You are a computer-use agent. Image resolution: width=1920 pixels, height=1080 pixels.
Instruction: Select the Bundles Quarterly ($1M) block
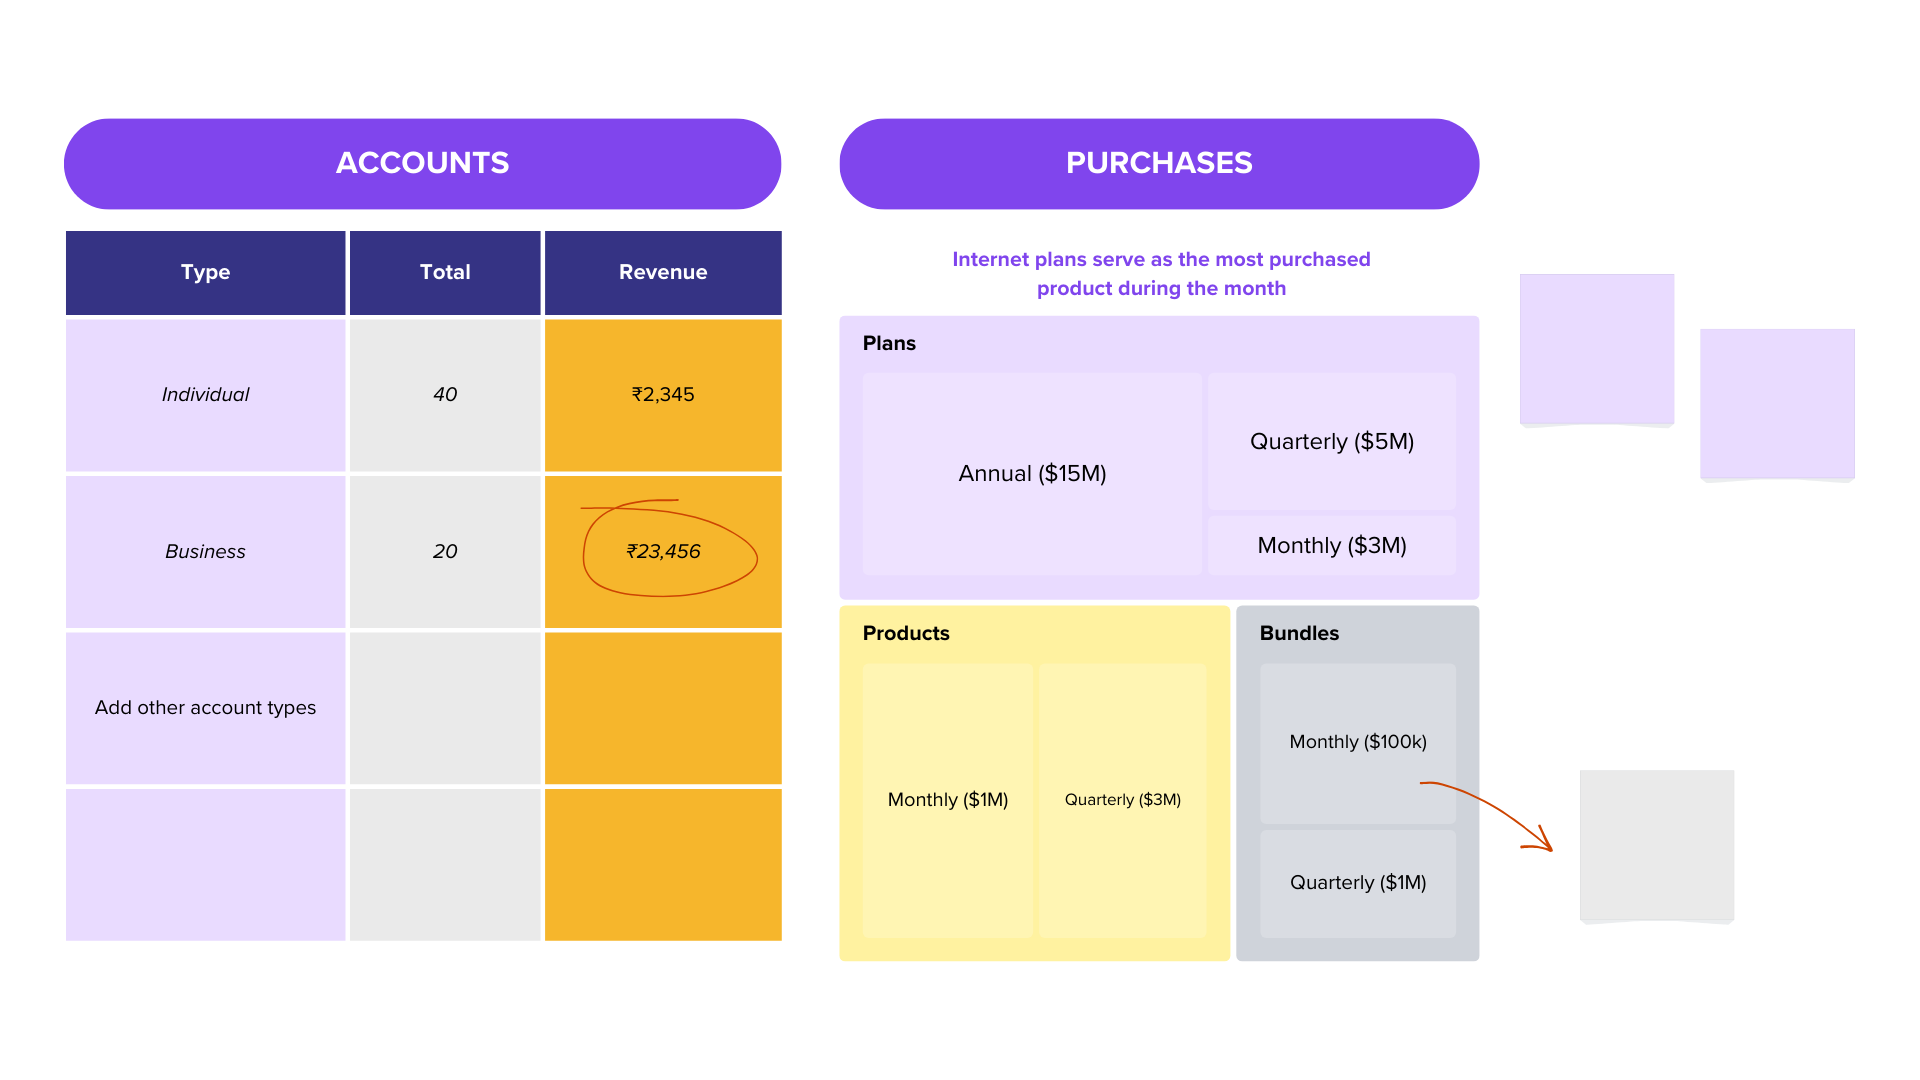pyautogui.click(x=1357, y=882)
